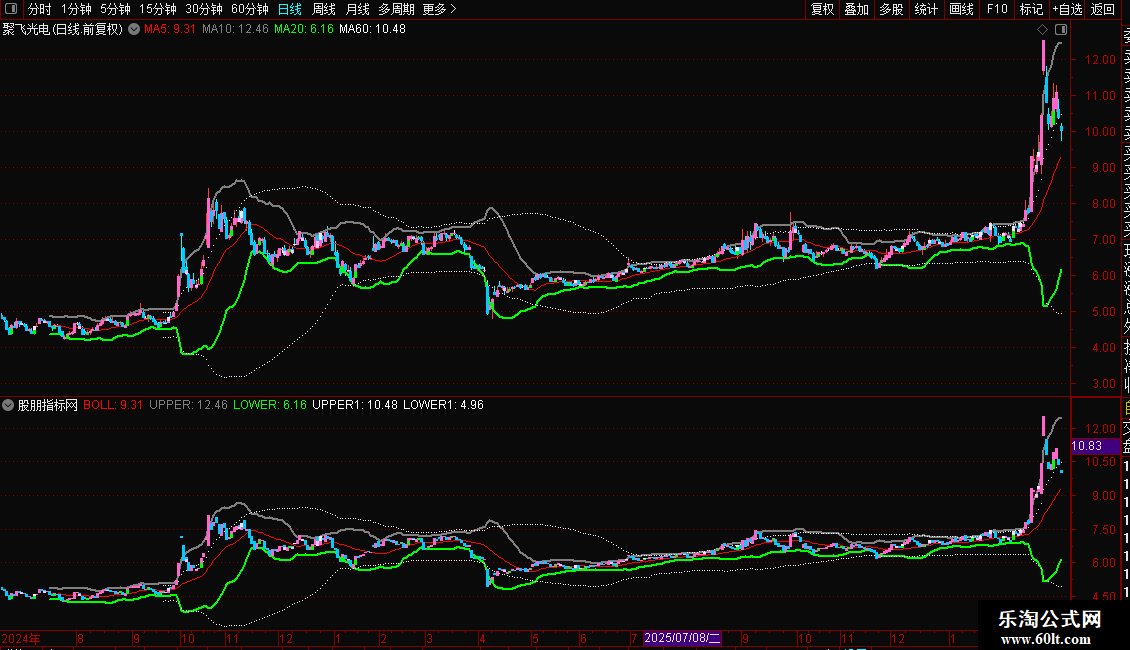Open the 多周期 multi-period view

396,9
